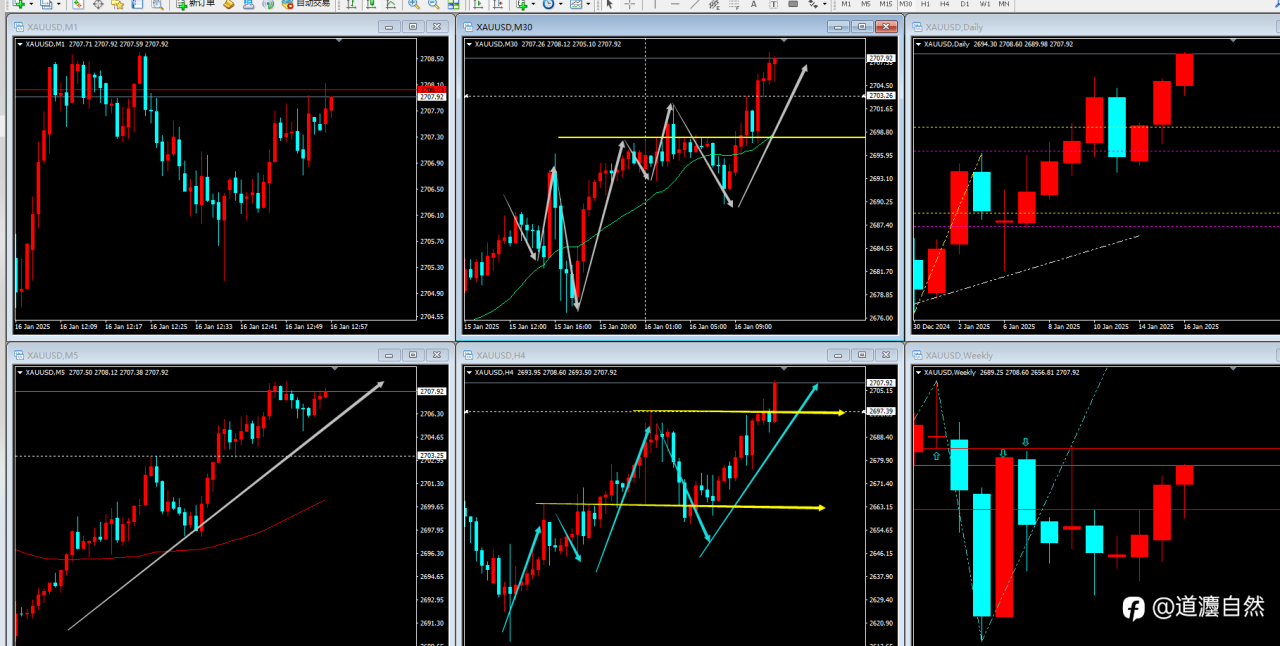Image resolution: width=1280 pixels, height=646 pixels.
Task: Open the new chart dropdown arrow
Action: click(32, 4)
